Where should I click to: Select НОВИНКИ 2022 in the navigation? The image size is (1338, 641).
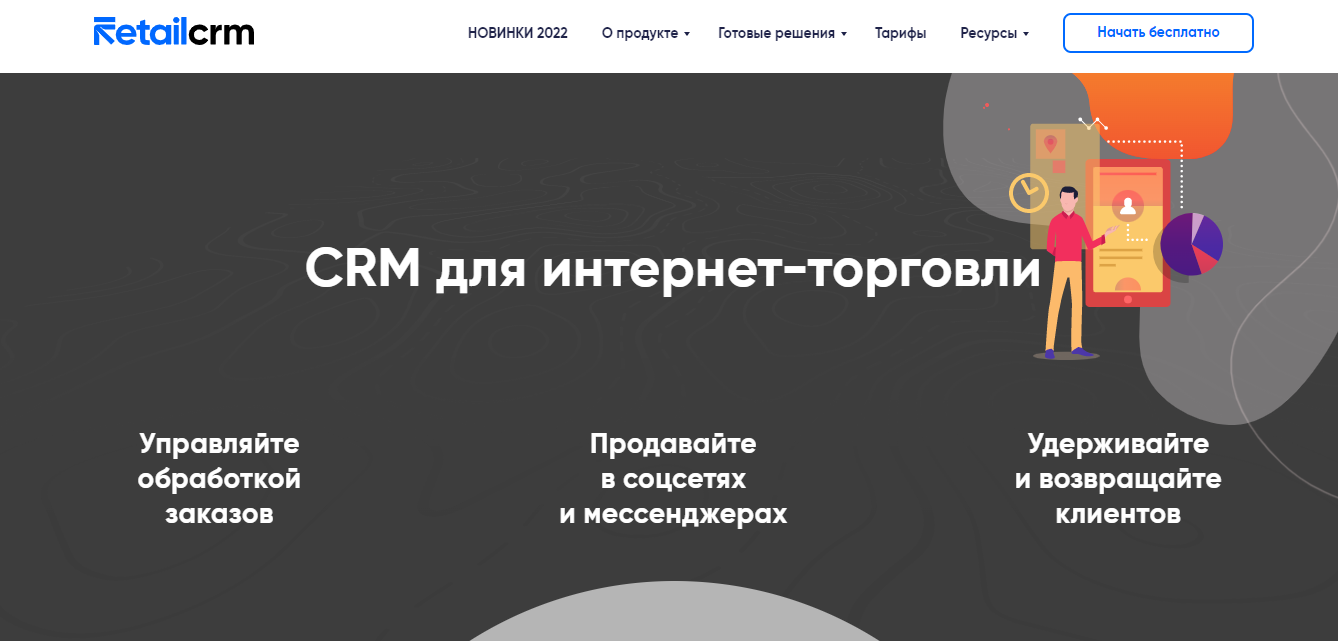[x=516, y=33]
